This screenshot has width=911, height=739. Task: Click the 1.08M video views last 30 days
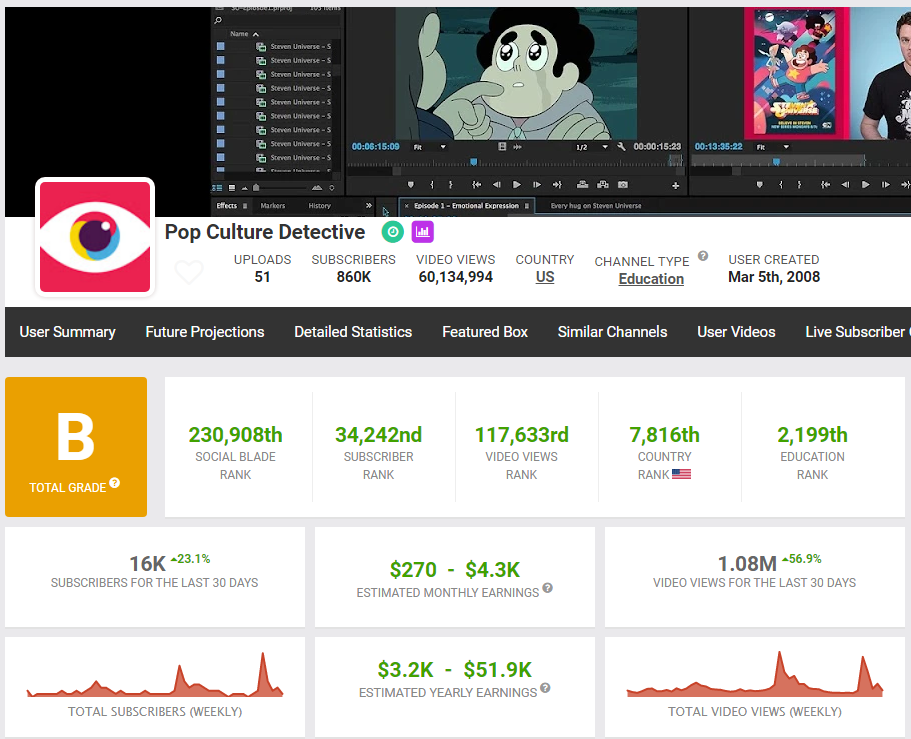point(747,564)
